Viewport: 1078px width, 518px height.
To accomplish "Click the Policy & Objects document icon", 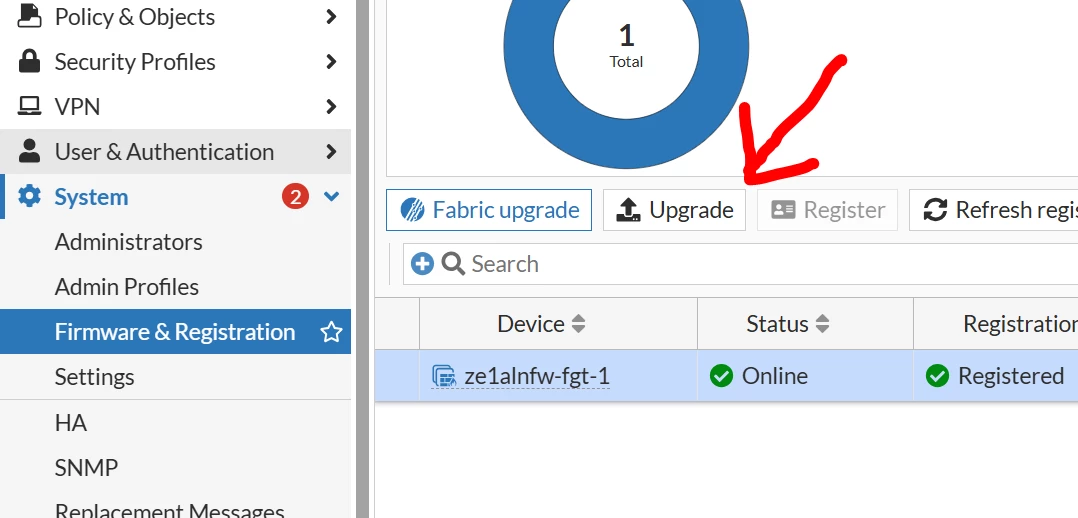I will tap(29, 15).
